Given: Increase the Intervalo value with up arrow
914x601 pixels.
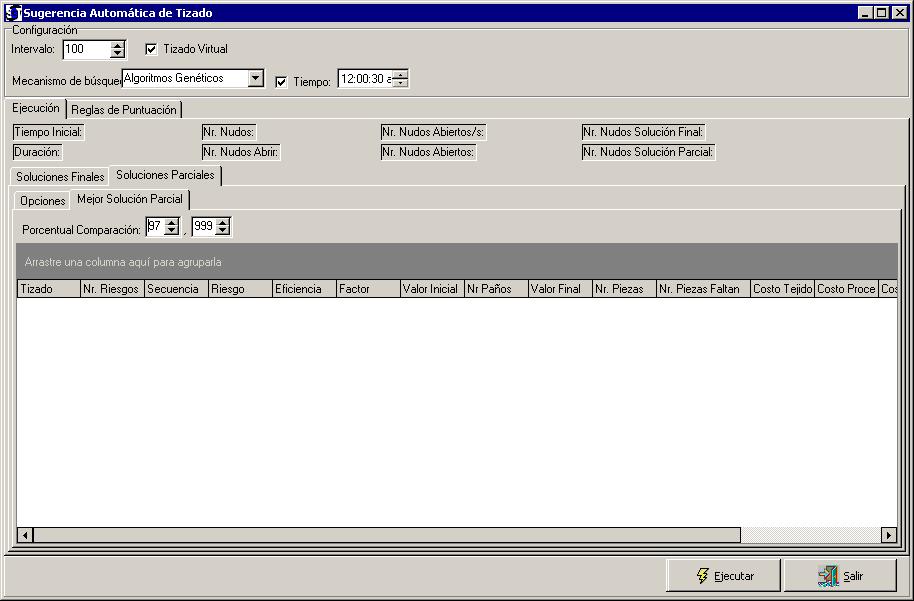Looking at the screenshot, I should [x=118, y=45].
